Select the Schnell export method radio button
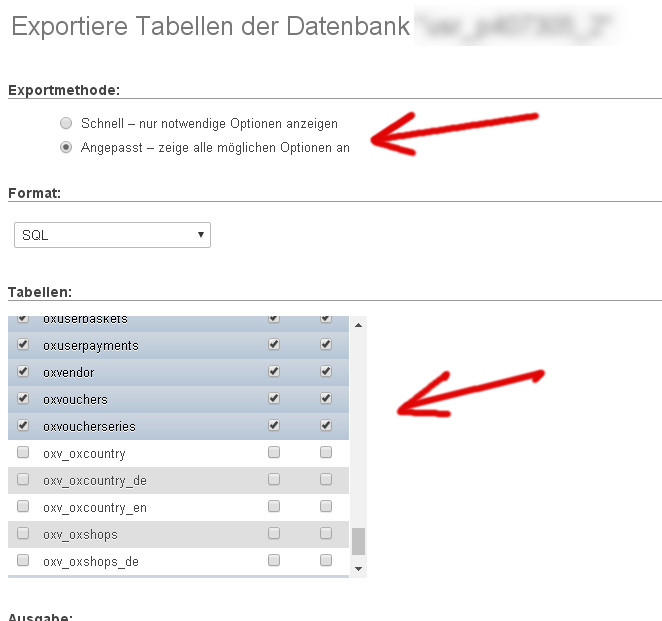The height and width of the screenshot is (621, 662). (x=66, y=124)
